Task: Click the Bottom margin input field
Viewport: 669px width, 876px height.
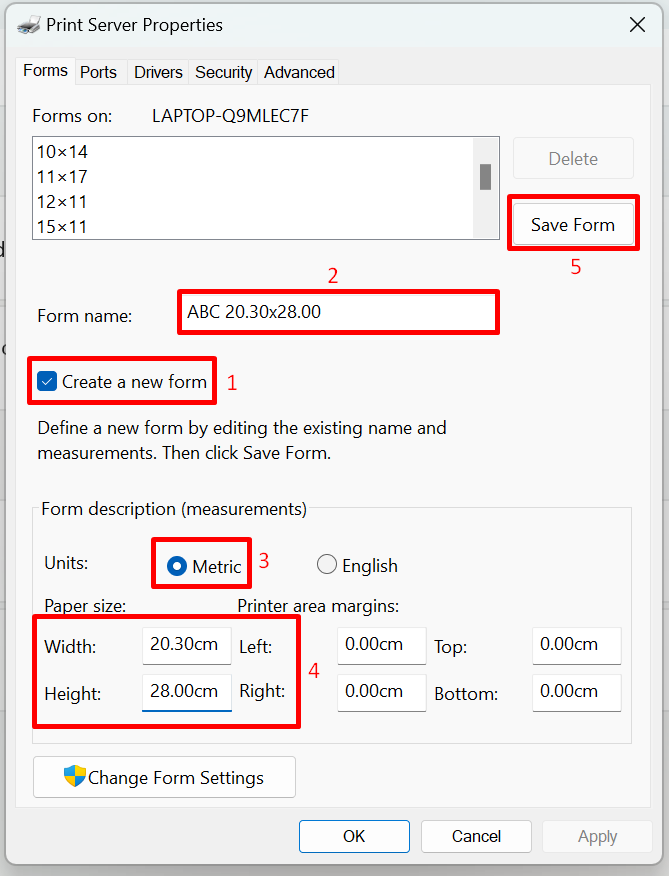Action: tap(576, 692)
